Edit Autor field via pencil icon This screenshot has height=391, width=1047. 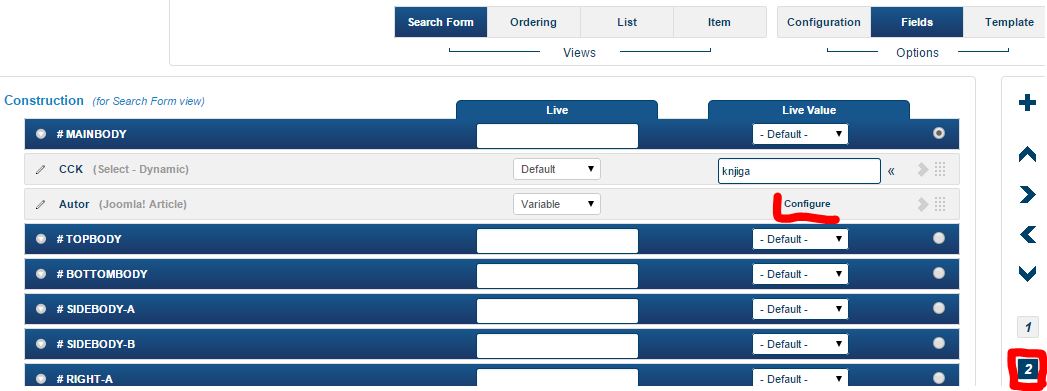[x=41, y=204]
